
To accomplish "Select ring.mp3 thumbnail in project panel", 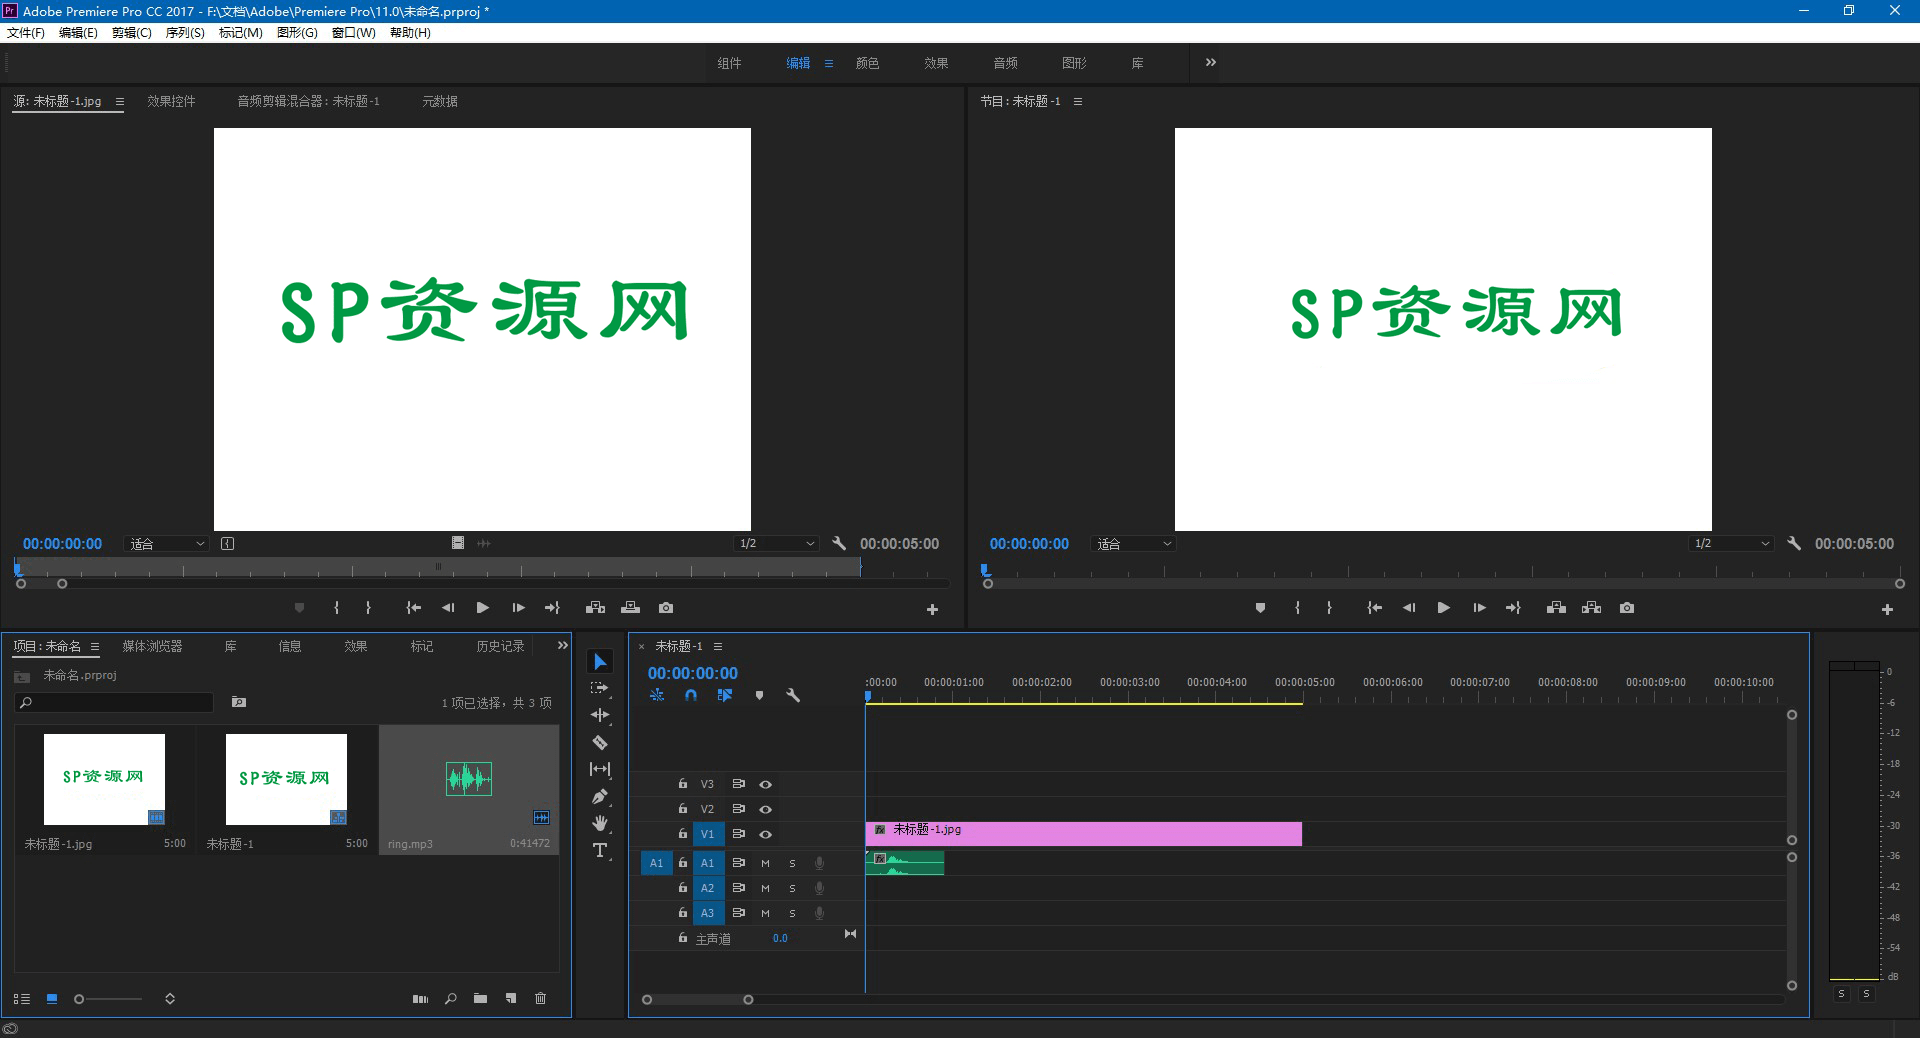I will (x=469, y=778).
